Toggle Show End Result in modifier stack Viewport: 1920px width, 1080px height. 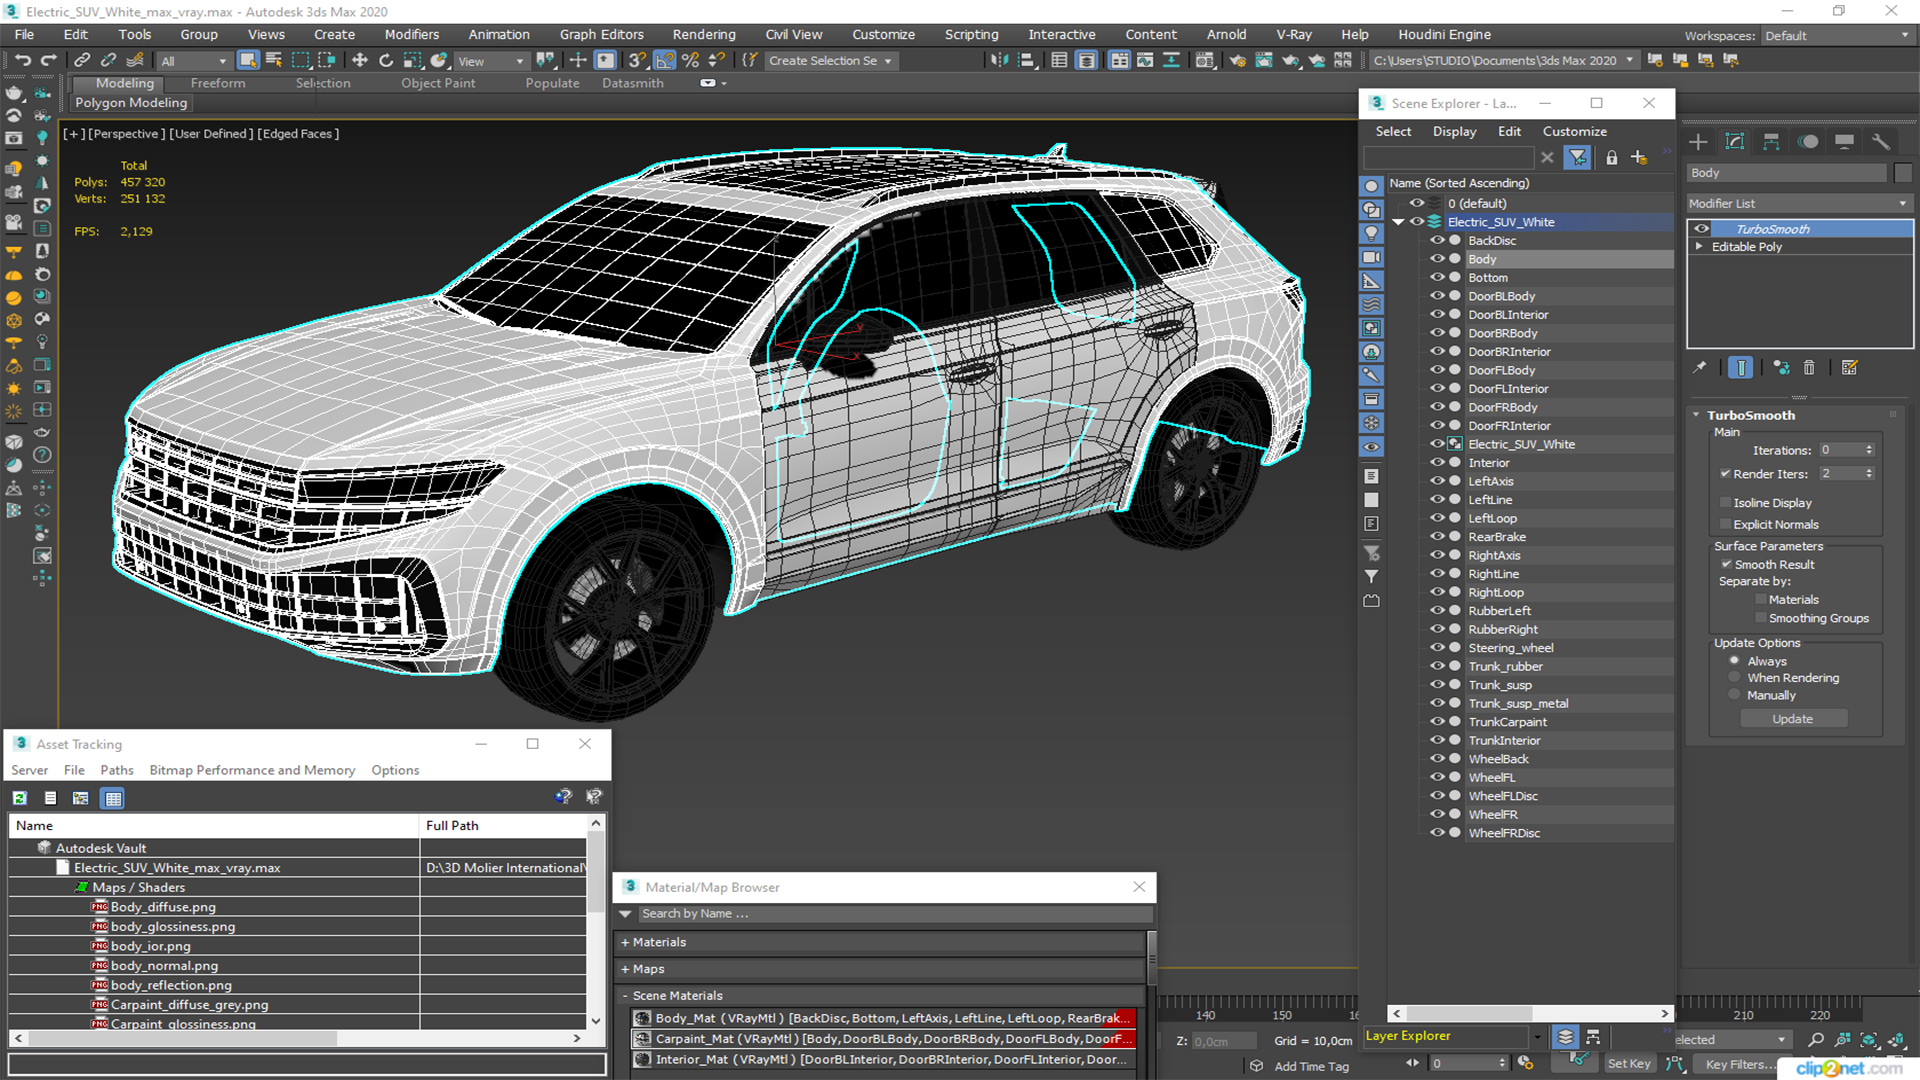(1741, 368)
